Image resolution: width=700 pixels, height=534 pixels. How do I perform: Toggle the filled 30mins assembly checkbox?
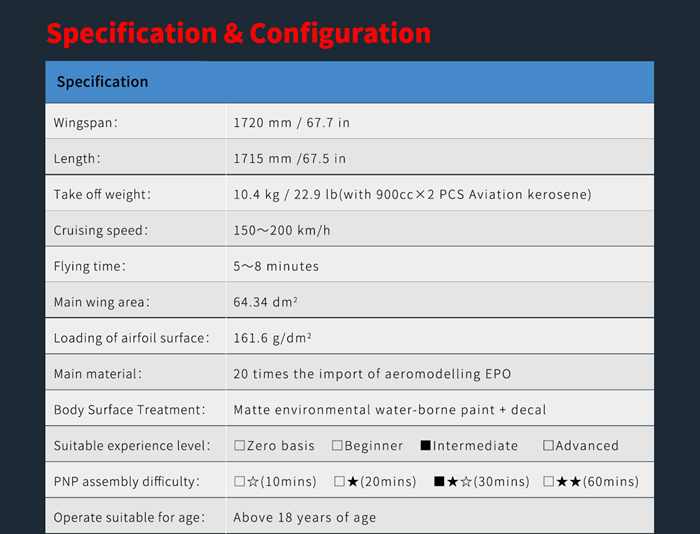pyautogui.click(x=439, y=482)
